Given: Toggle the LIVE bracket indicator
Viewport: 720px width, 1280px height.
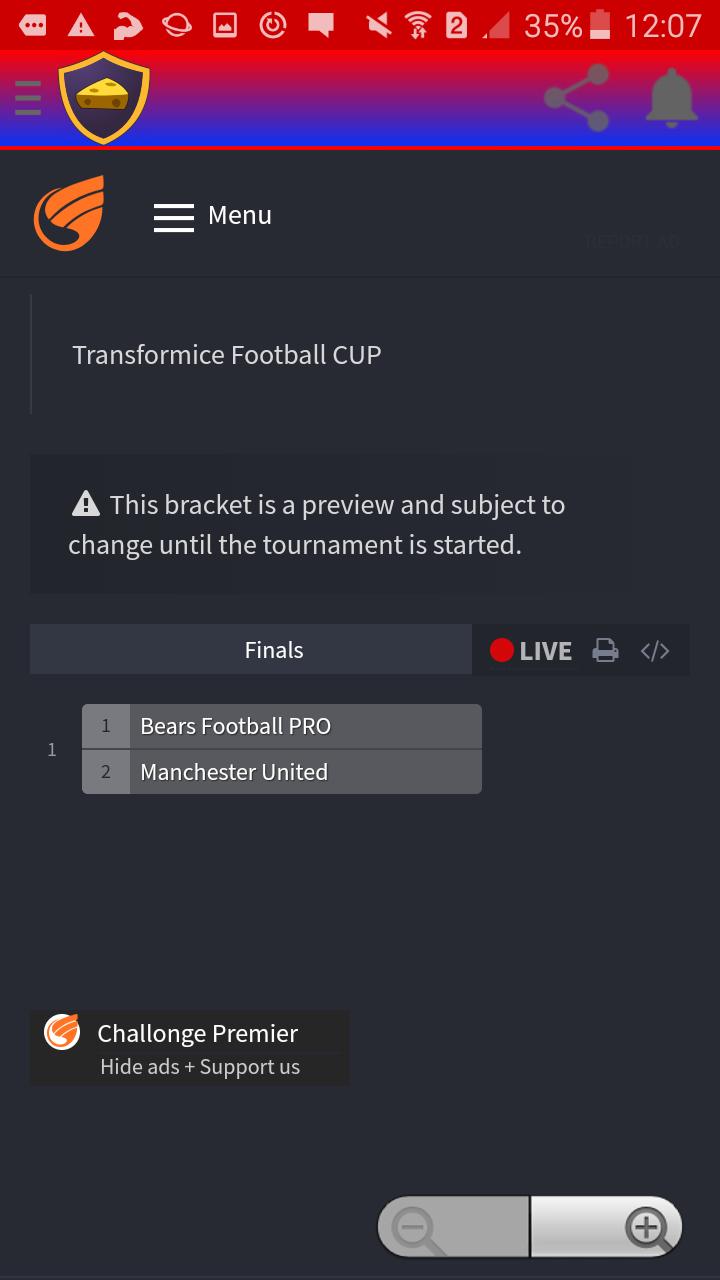Looking at the screenshot, I should (x=531, y=650).
